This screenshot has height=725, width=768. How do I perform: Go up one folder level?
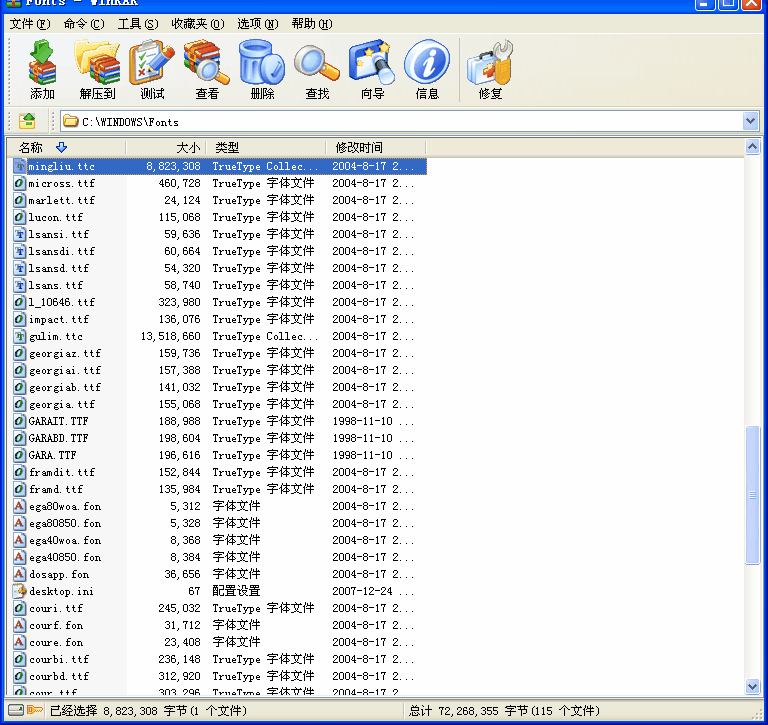pos(28,121)
